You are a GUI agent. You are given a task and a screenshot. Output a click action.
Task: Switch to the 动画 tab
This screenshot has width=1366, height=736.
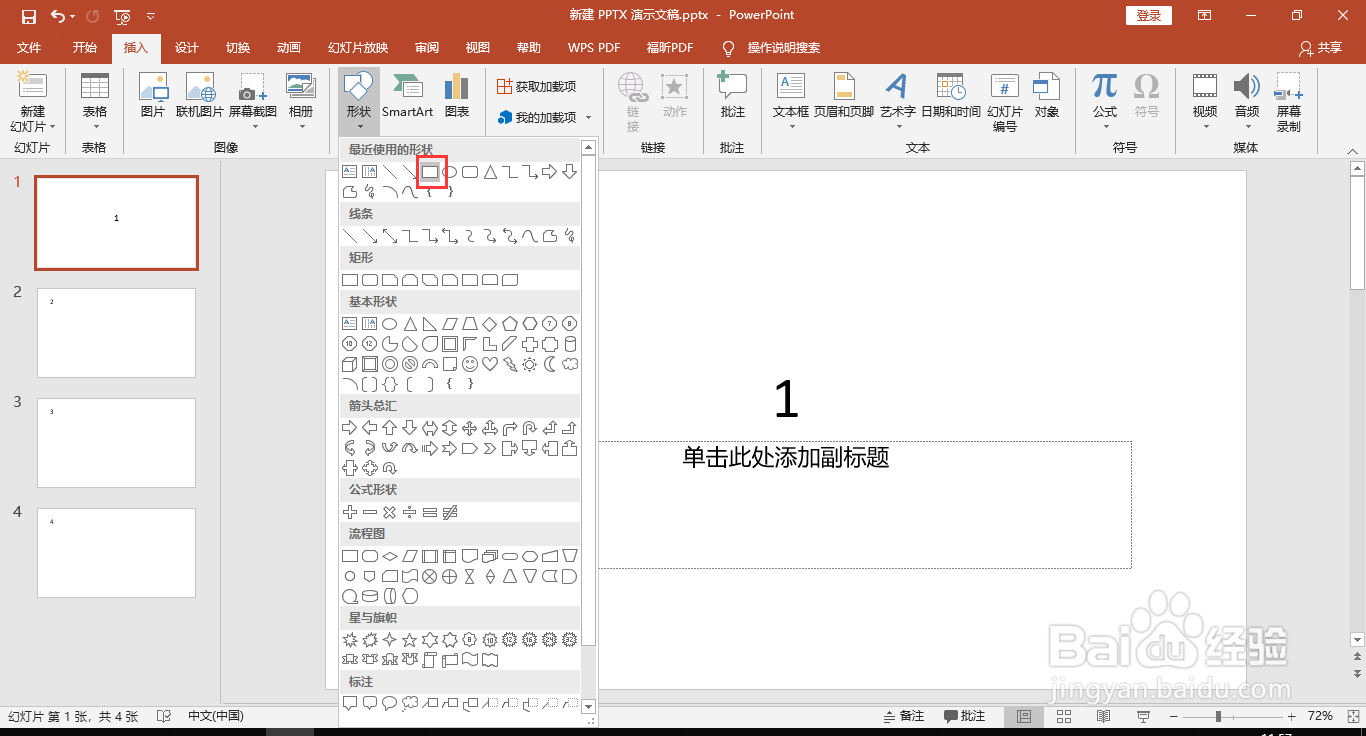(x=289, y=48)
